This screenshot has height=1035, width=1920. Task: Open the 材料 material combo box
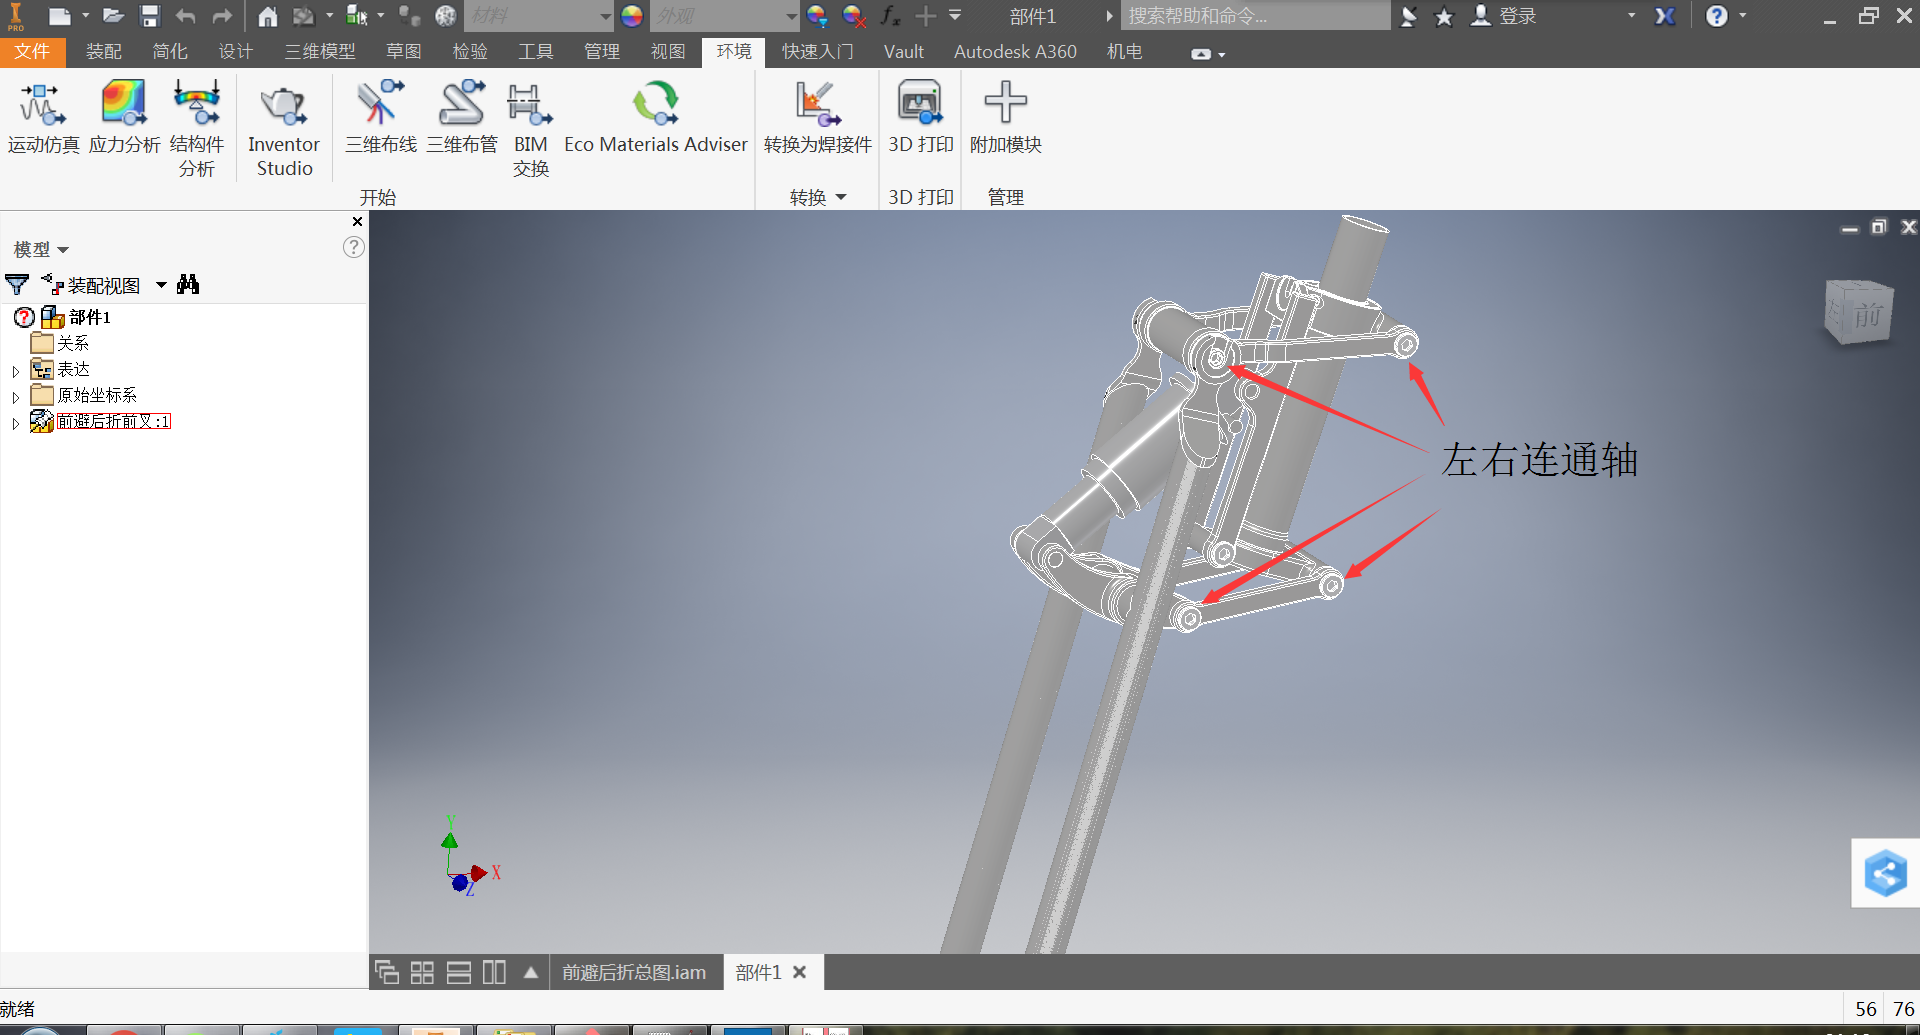[x=538, y=16]
